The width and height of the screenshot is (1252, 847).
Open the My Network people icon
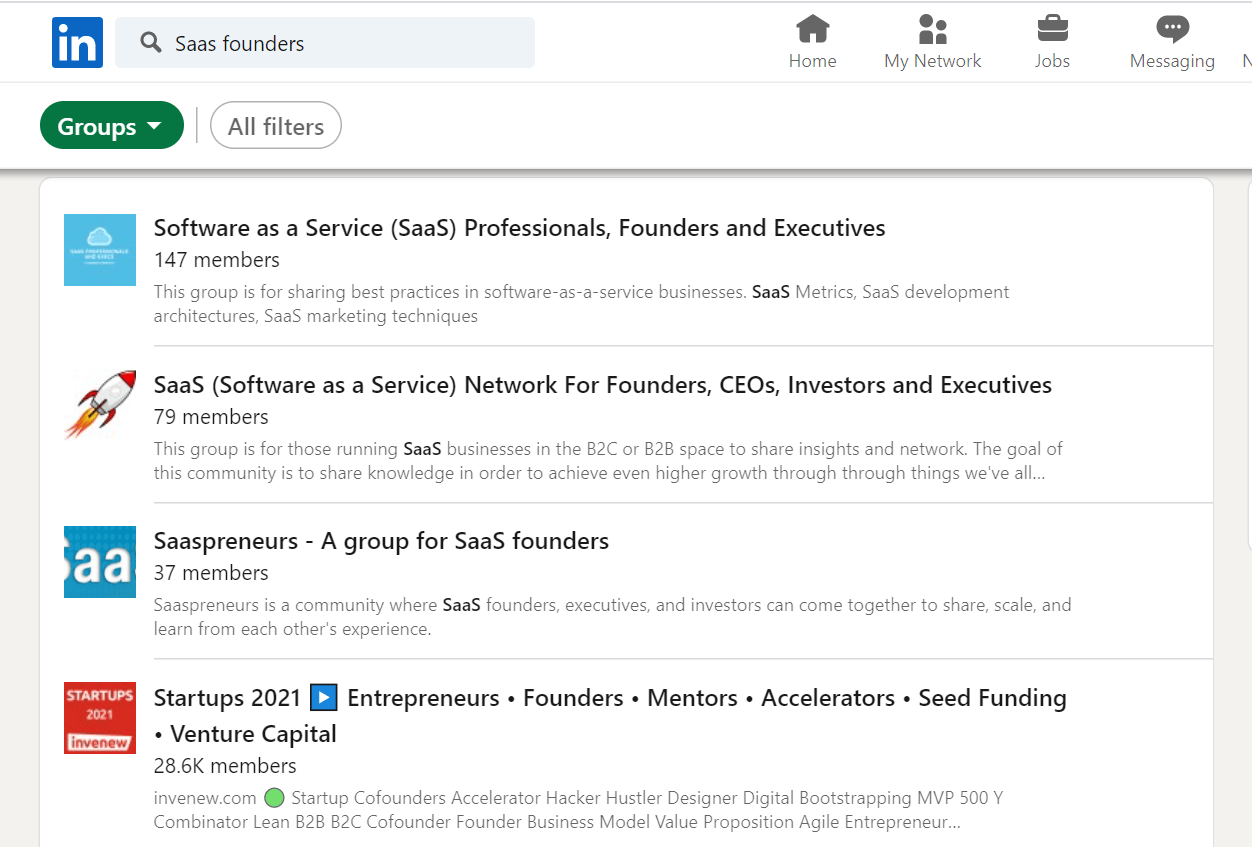pos(932,29)
